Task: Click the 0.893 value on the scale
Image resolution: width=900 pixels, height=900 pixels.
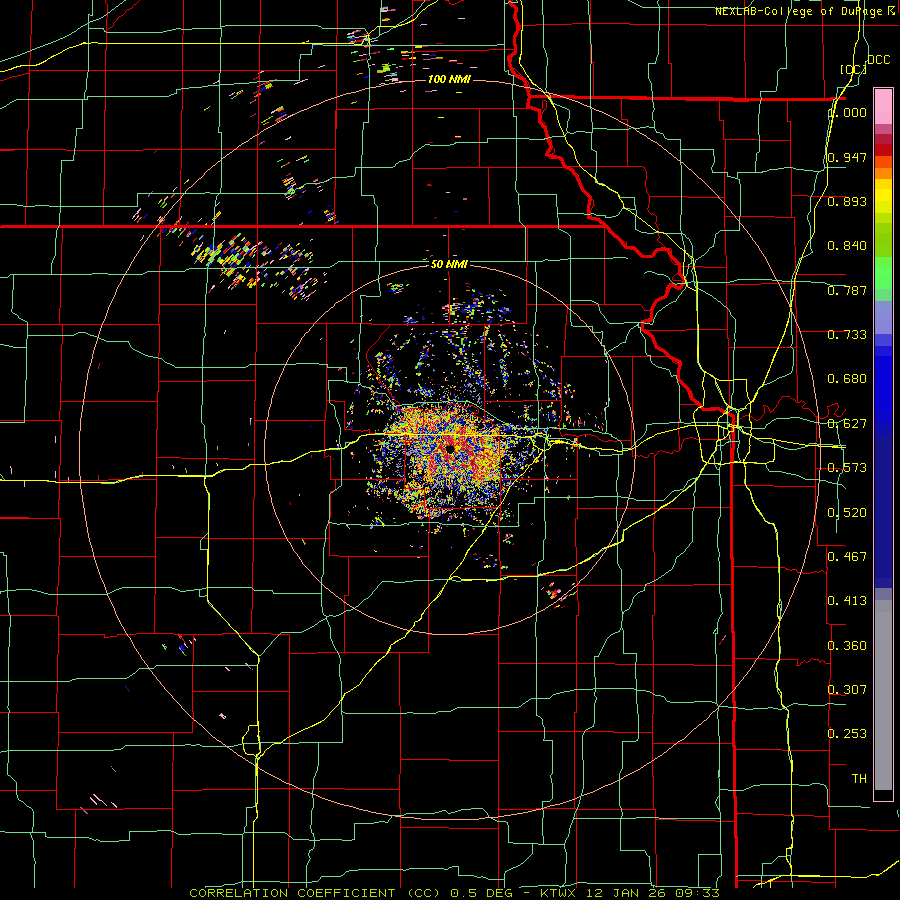Action: (847, 201)
